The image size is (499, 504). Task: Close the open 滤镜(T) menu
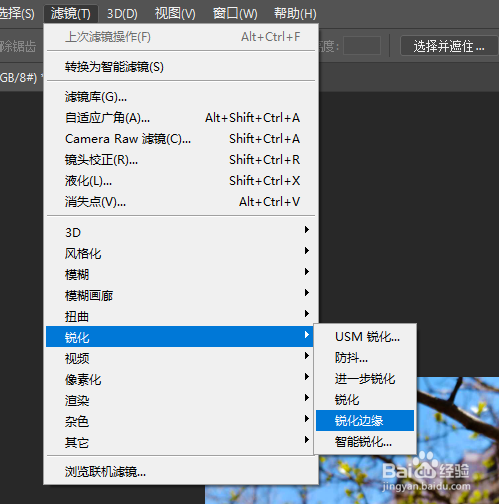[x=71, y=14]
